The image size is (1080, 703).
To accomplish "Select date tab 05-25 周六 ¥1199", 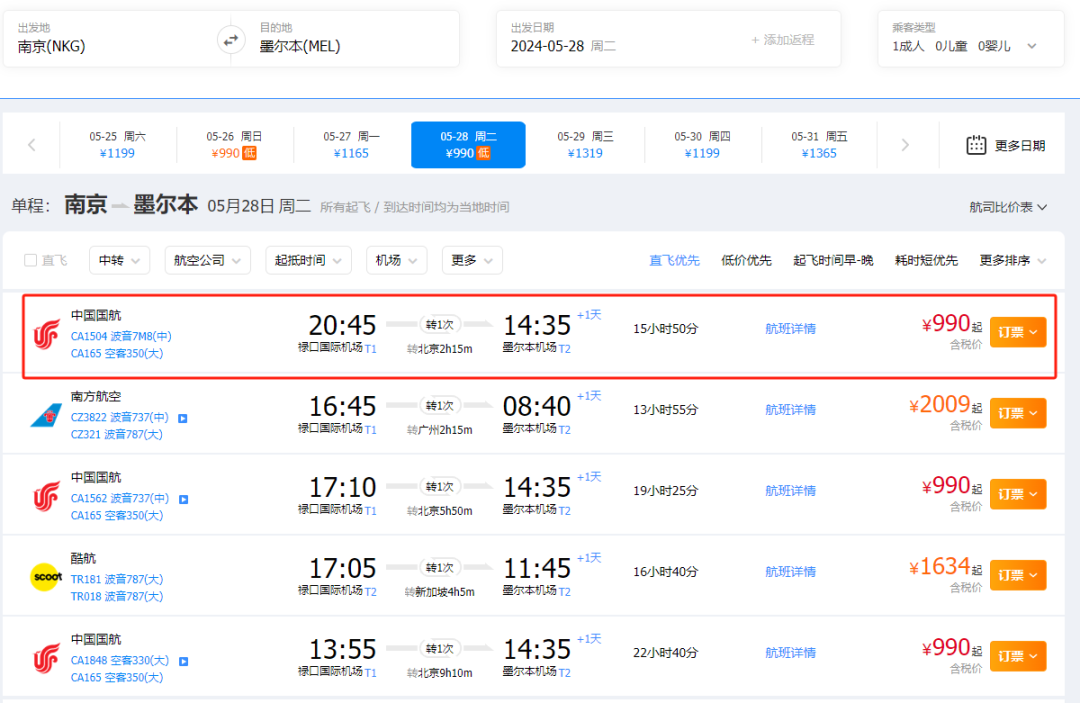I will point(117,145).
